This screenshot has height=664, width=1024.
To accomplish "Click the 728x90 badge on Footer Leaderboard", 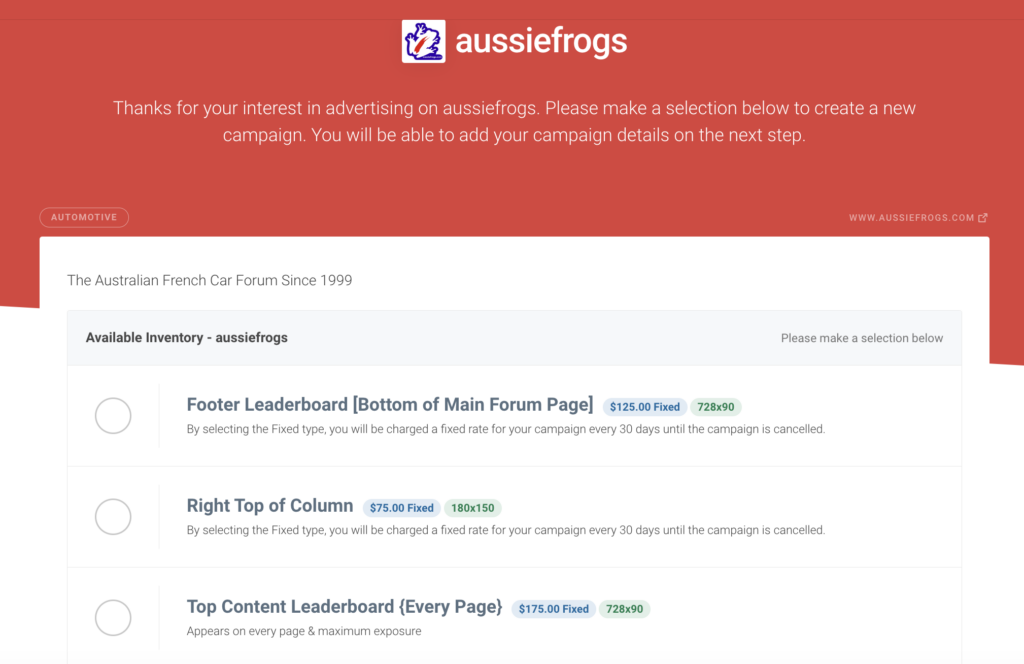I will 716,407.
